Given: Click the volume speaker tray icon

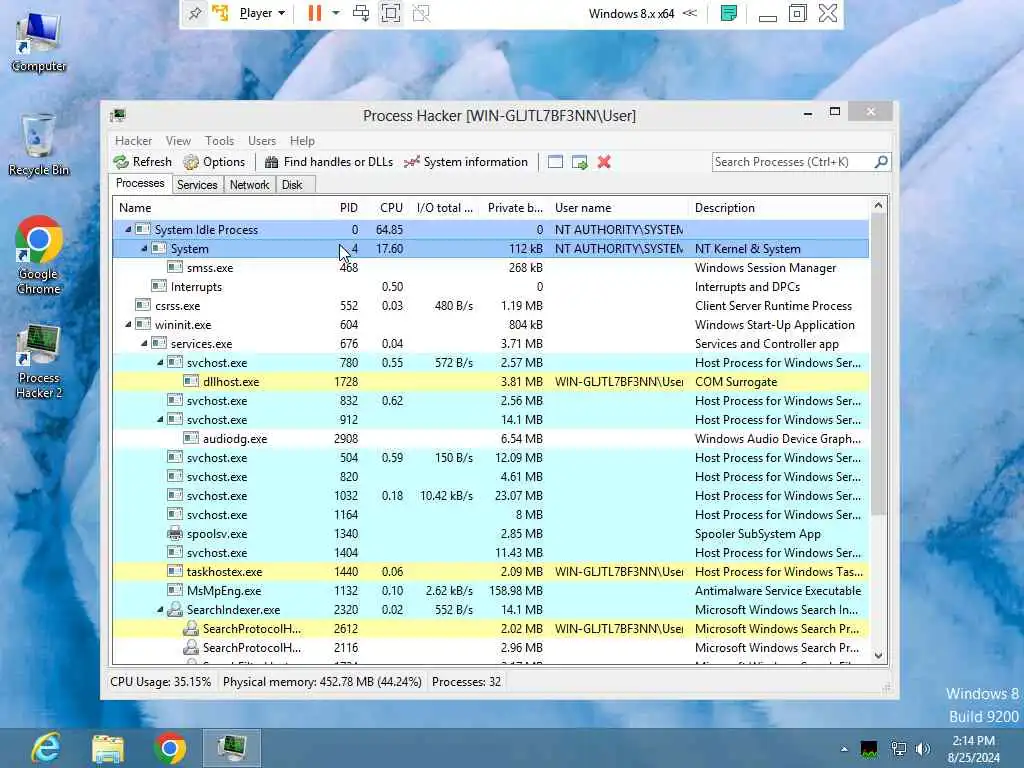Looking at the screenshot, I should tap(923, 748).
